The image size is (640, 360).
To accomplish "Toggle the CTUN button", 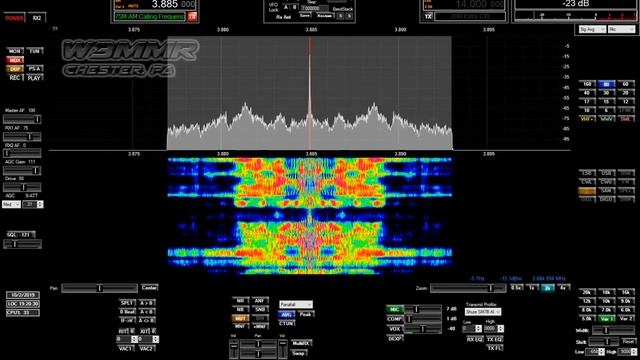I will point(286,323).
